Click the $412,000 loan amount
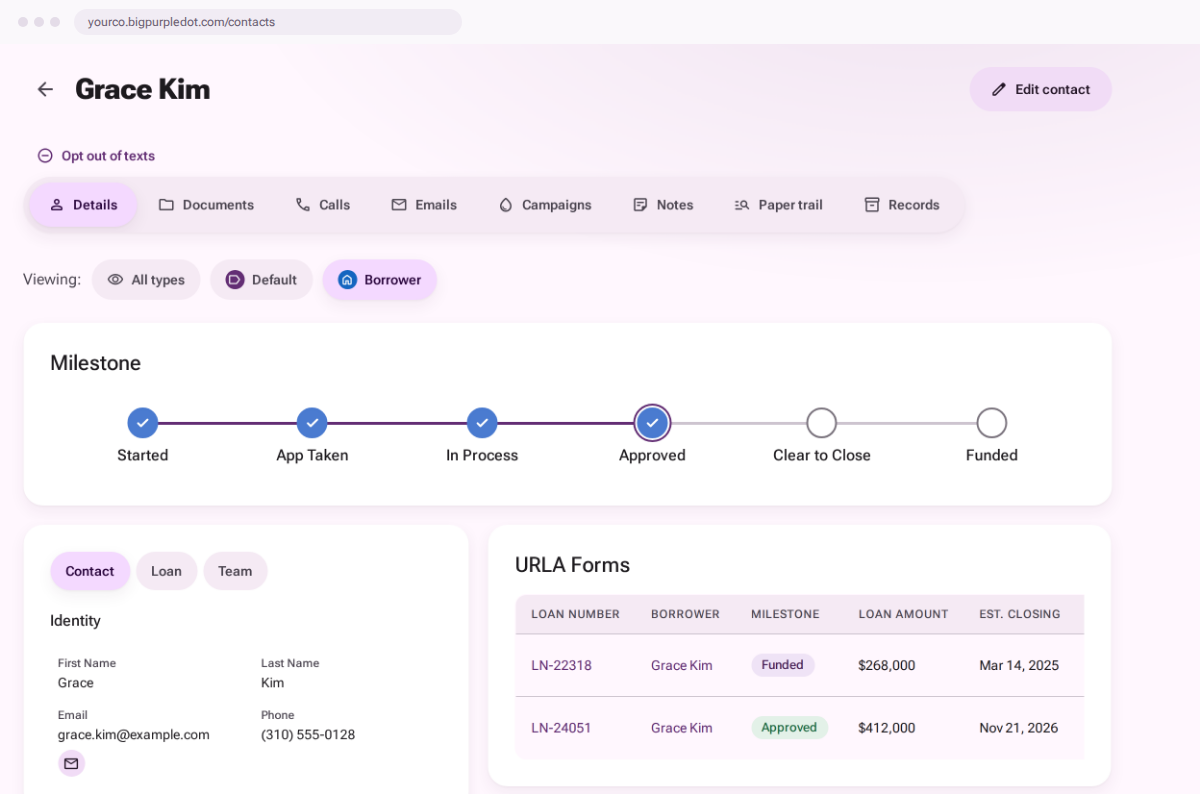This screenshot has height=794, width=1200. (x=886, y=728)
